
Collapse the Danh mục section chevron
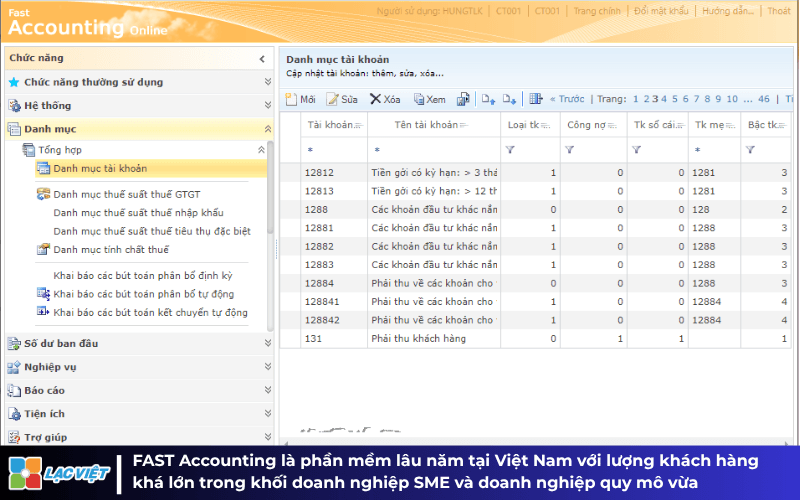coord(267,129)
